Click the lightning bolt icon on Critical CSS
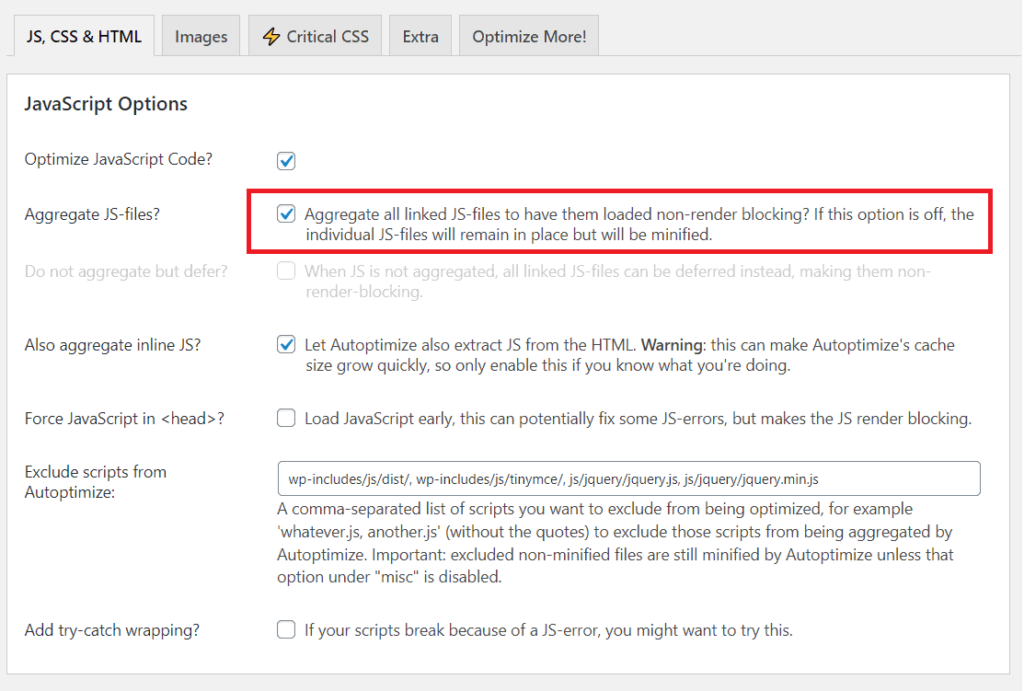This screenshot has height=691, width=1024. pos(271,37)
